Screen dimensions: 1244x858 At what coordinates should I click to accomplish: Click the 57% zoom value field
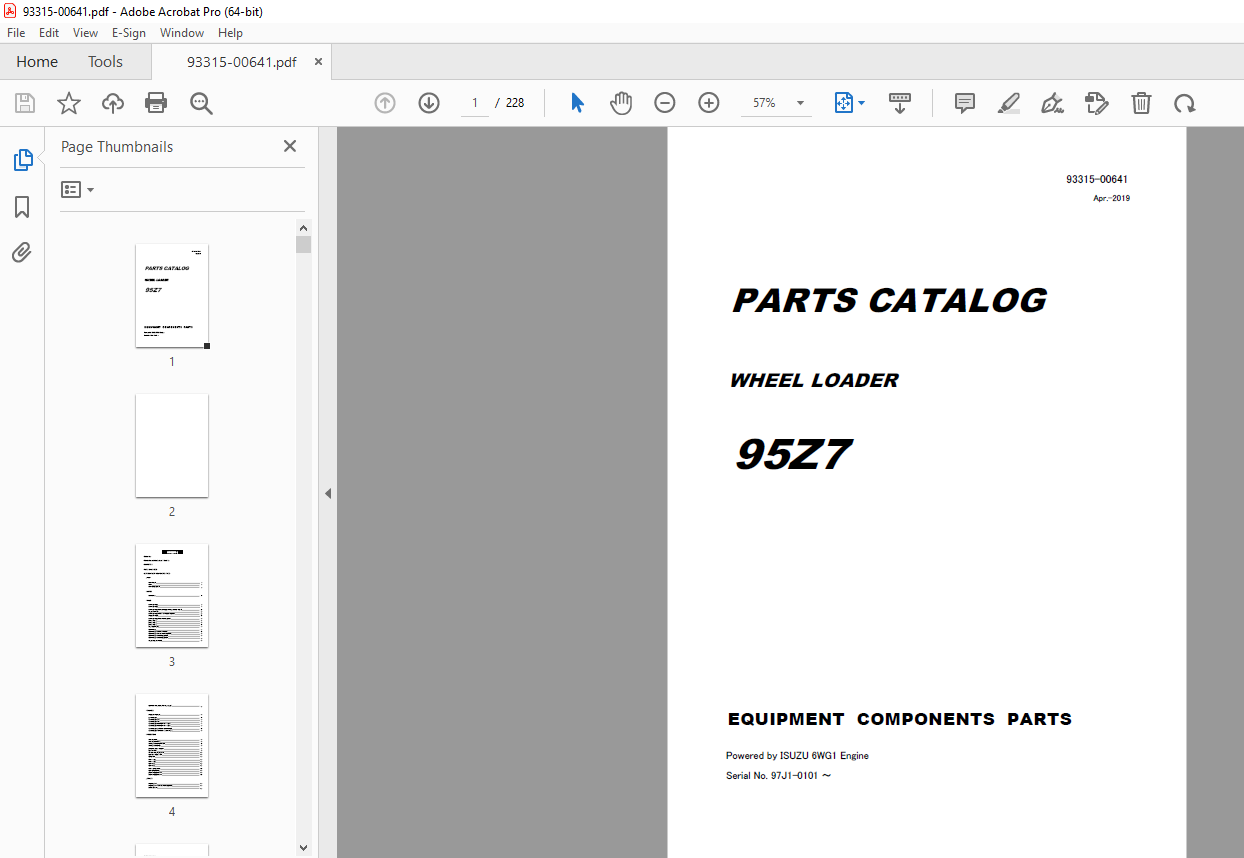tap(765, 103)
